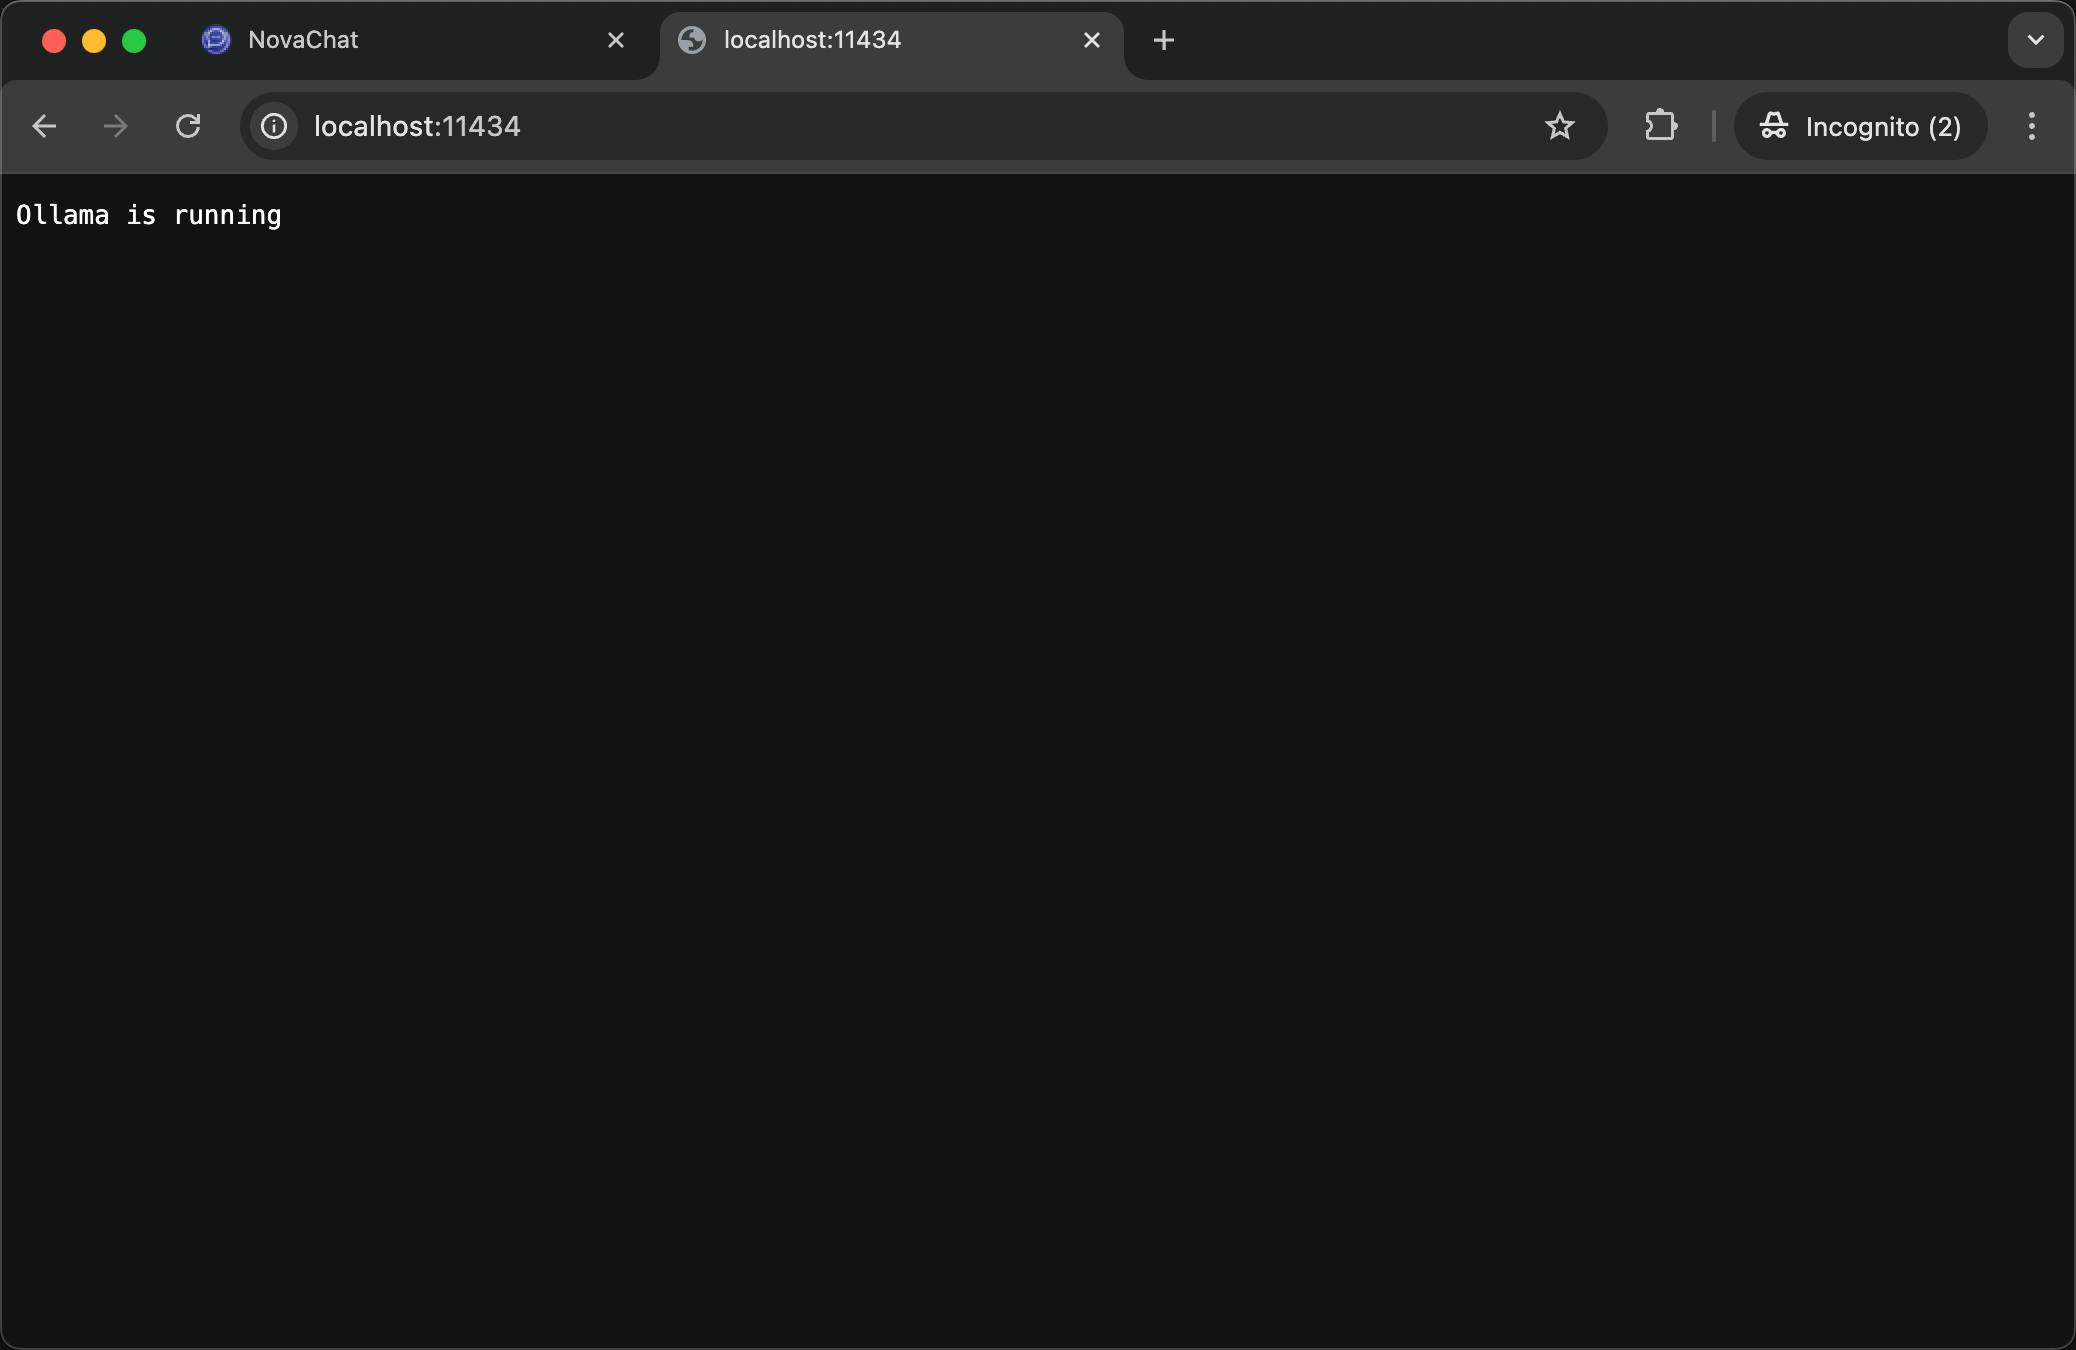Click the localhost:11434 tab globe icon

pyautogui.click(x=692, y=40)
